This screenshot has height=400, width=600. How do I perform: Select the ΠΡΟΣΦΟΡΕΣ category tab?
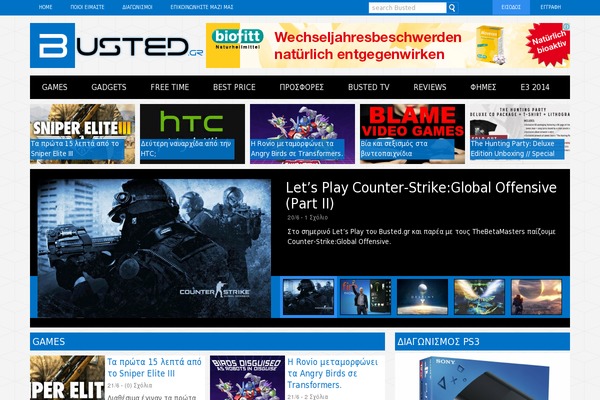(x=302, y=87)
